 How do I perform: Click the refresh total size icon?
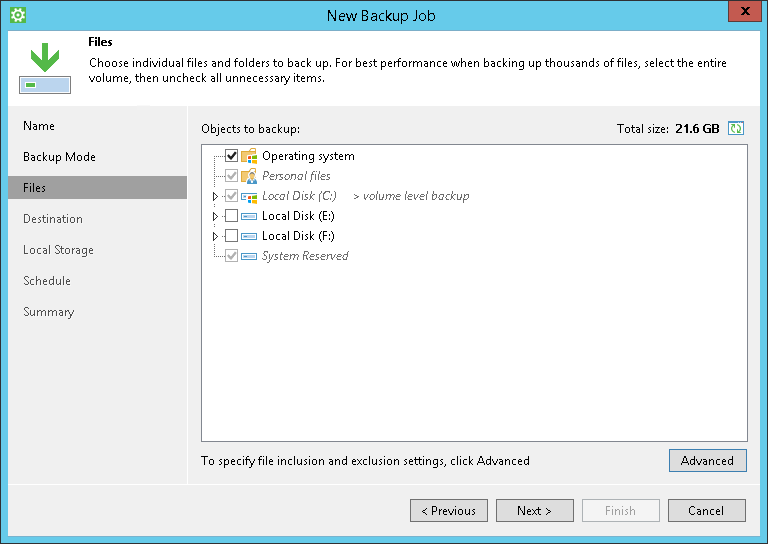tap(736, 128)
